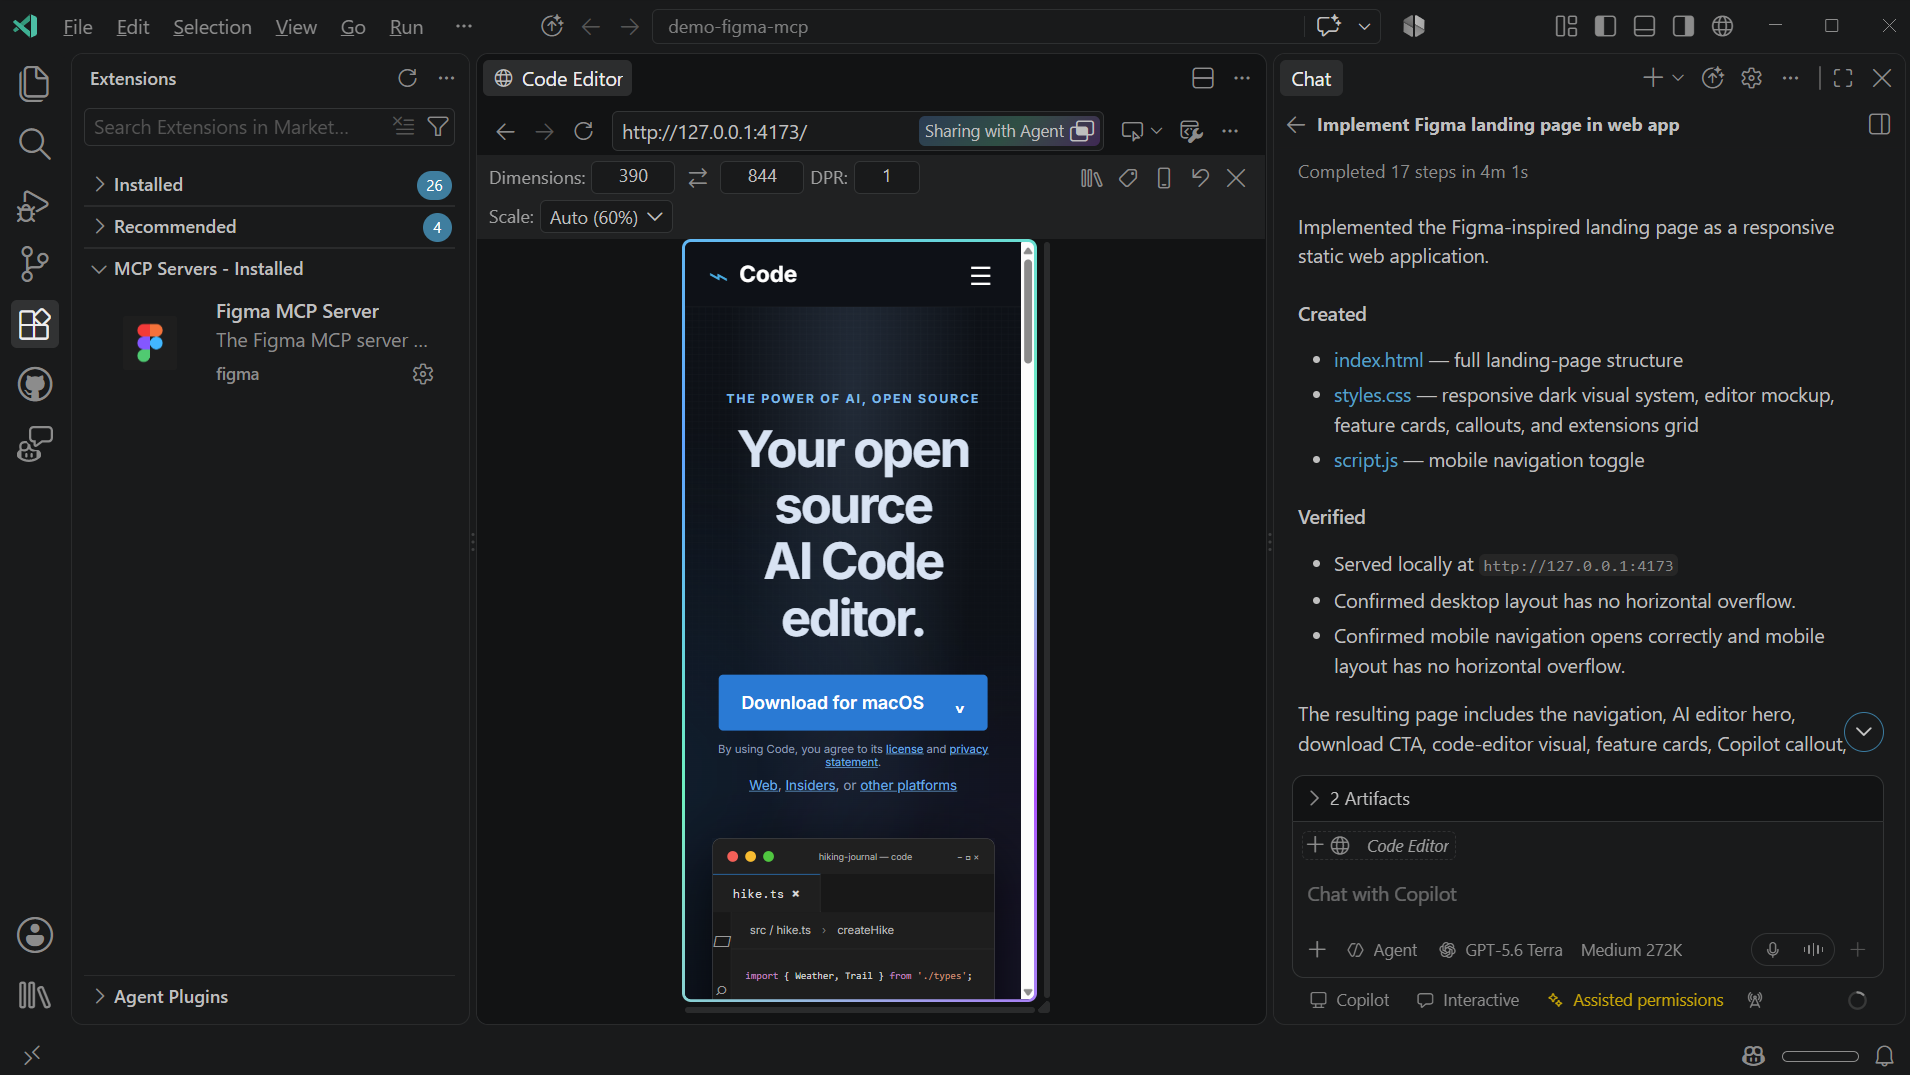Image resolution: width=1910 pixels, height=1075 pixels.
Task: Open the Accounts menu in activity bar
Action: tap(34, 935)
